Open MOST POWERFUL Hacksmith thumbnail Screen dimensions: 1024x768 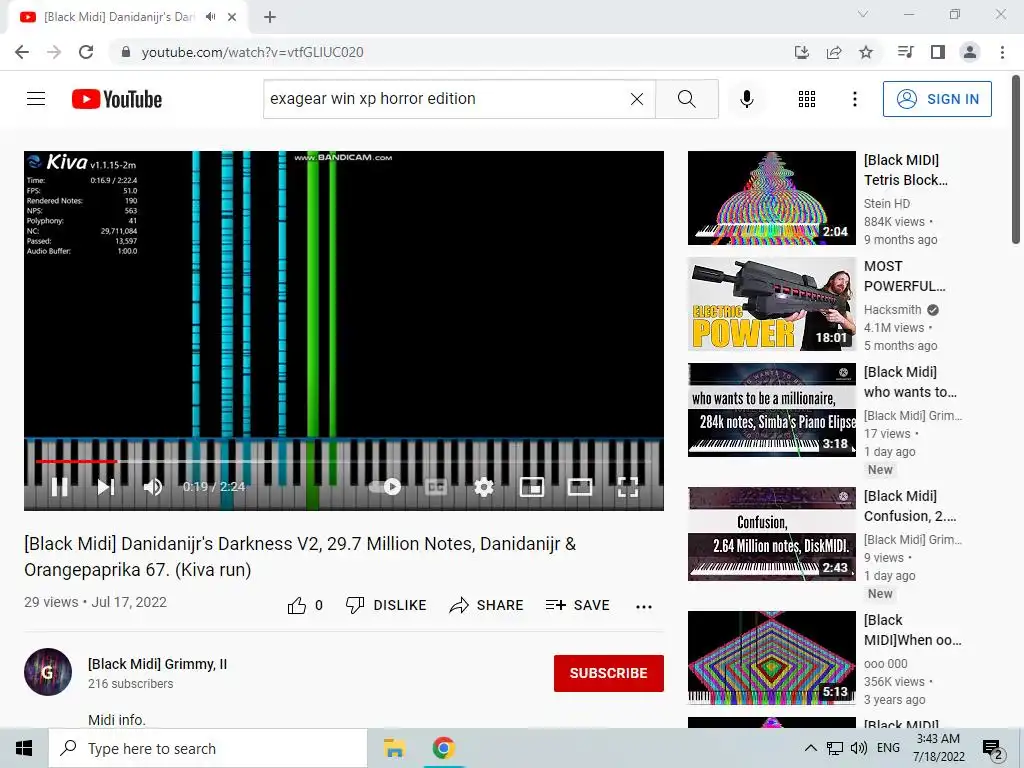(x=771, y=304)
